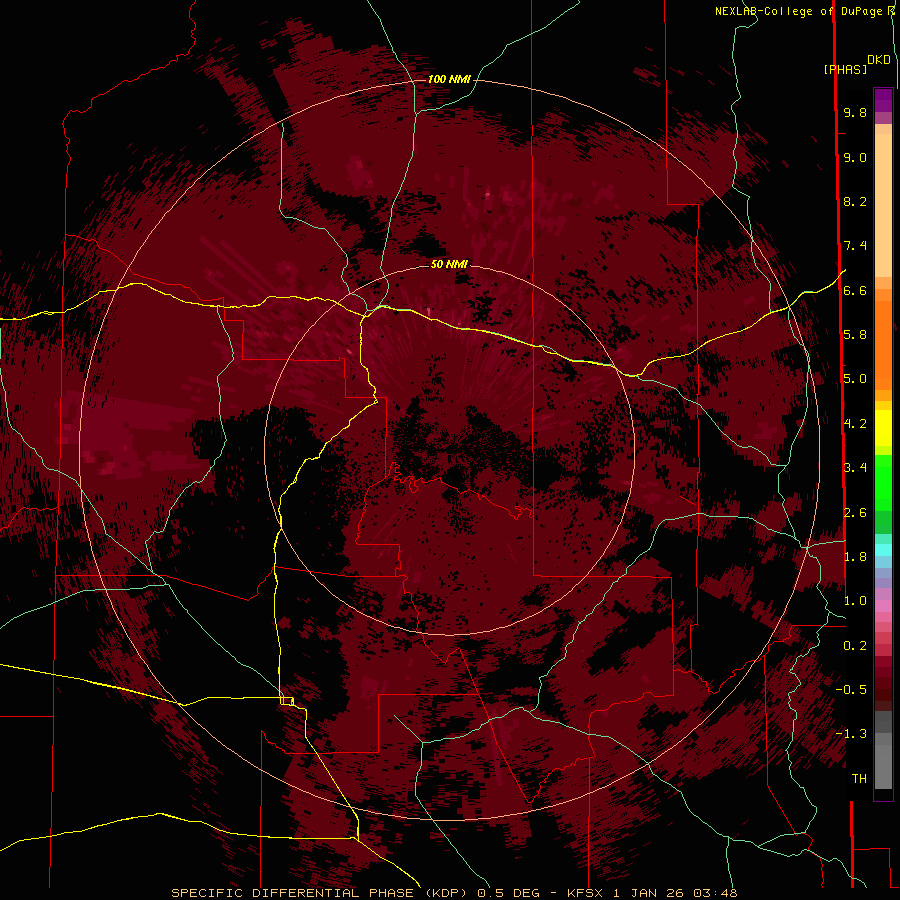The width and height of the screenshot is (900, 900).
Task: Select the "2.6" scale value
Action: 855,513
